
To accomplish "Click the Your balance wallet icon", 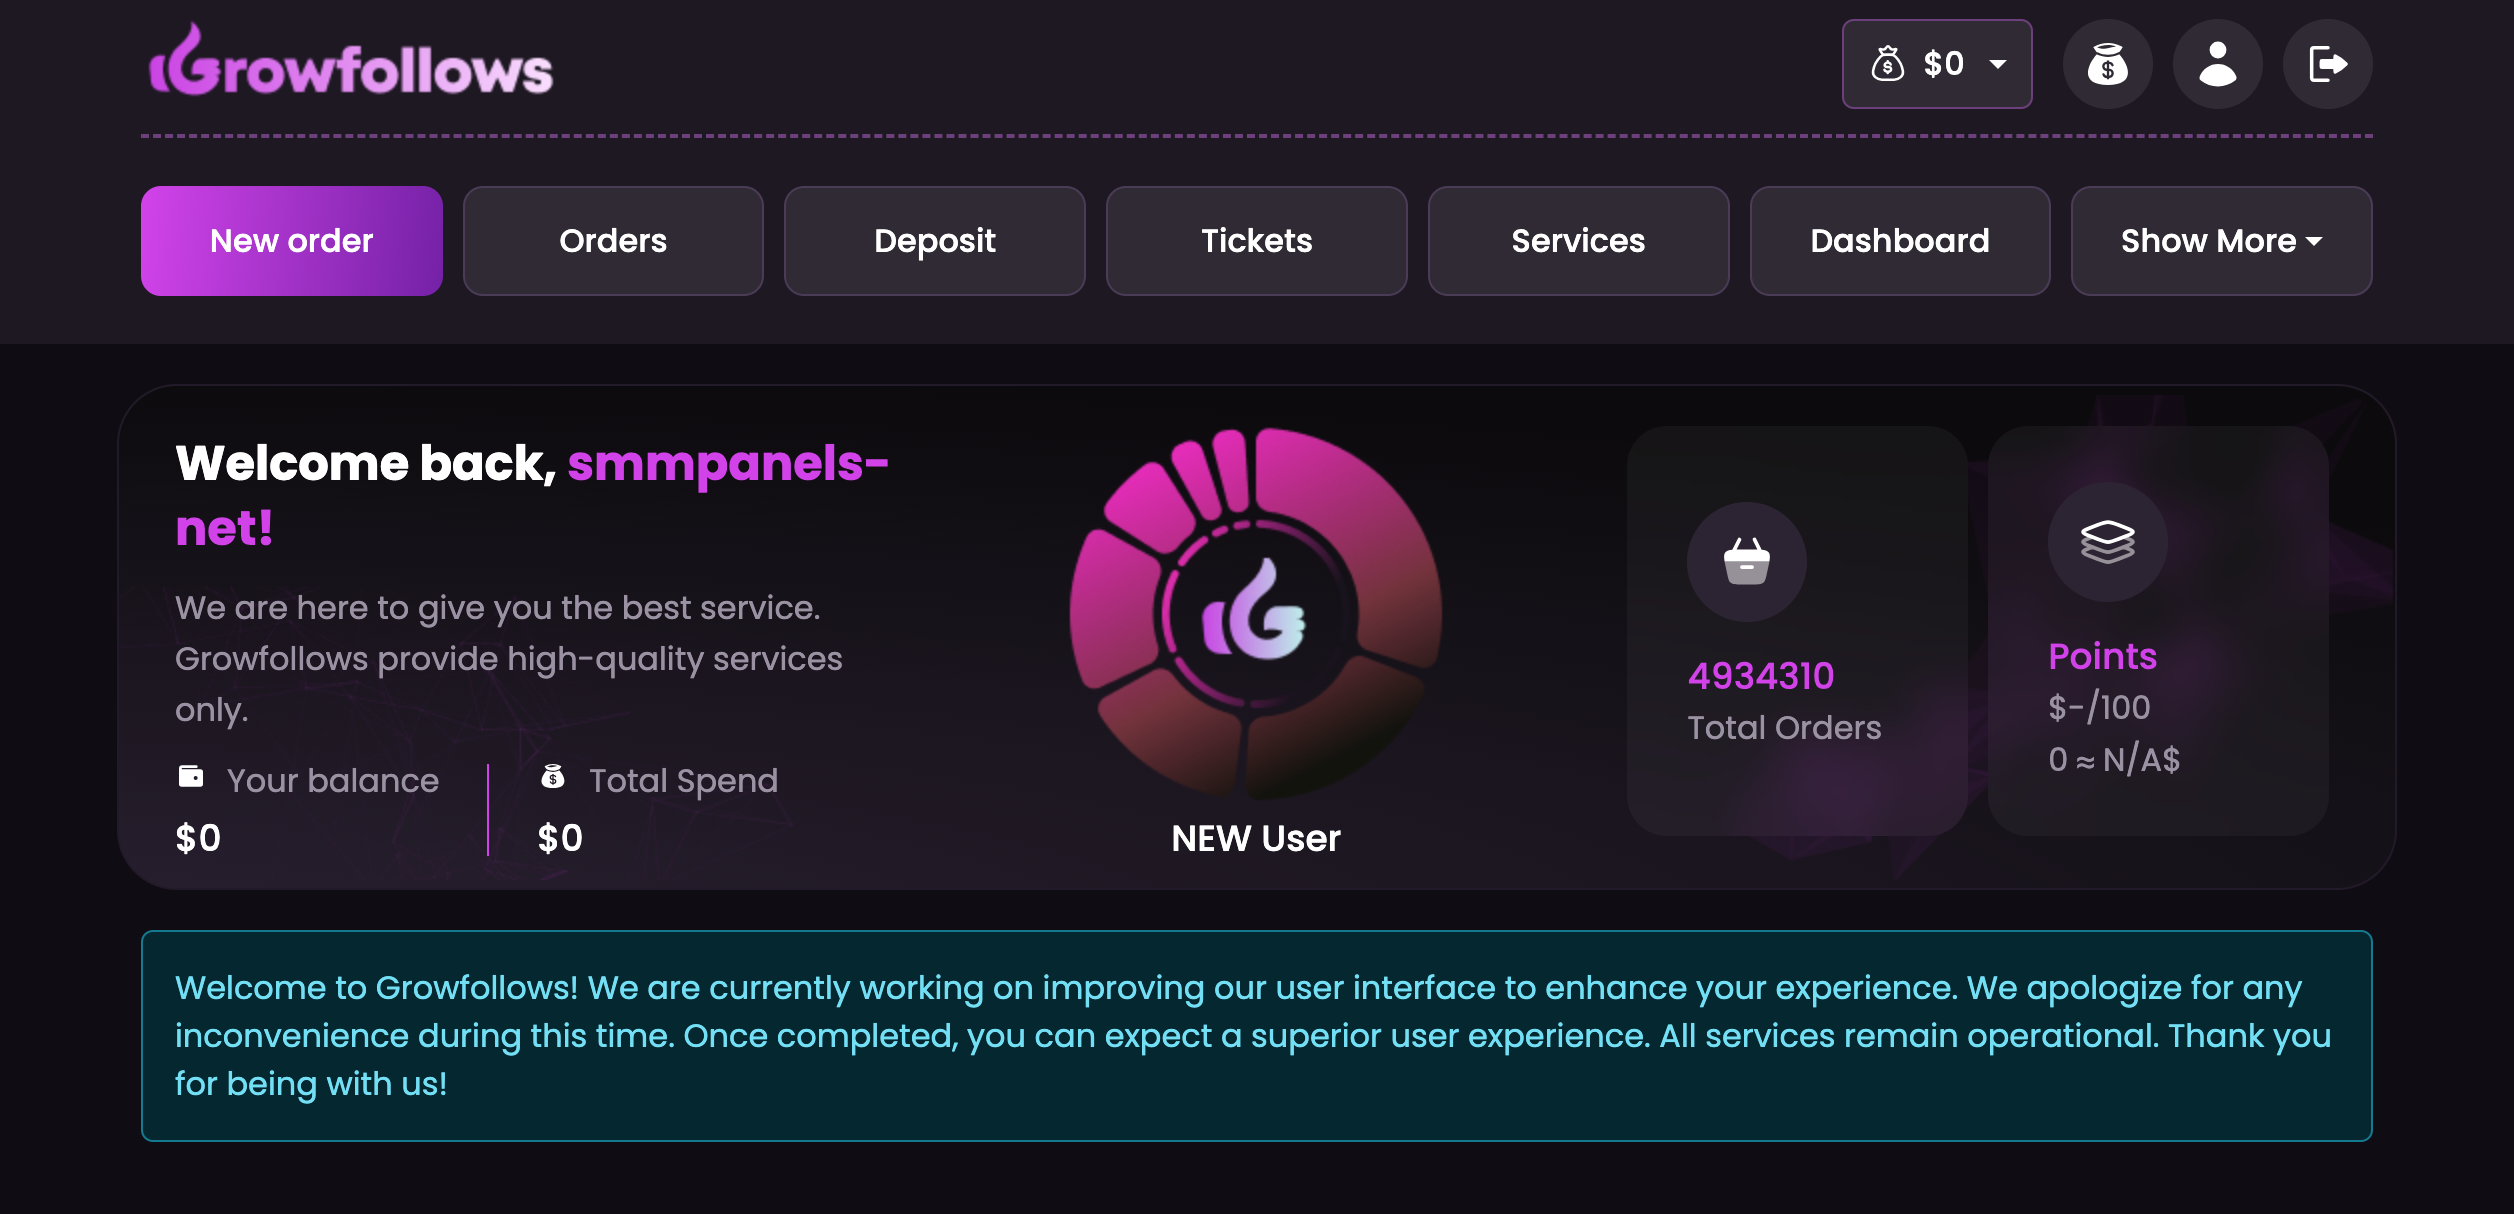I will click(x=191, y=777).
